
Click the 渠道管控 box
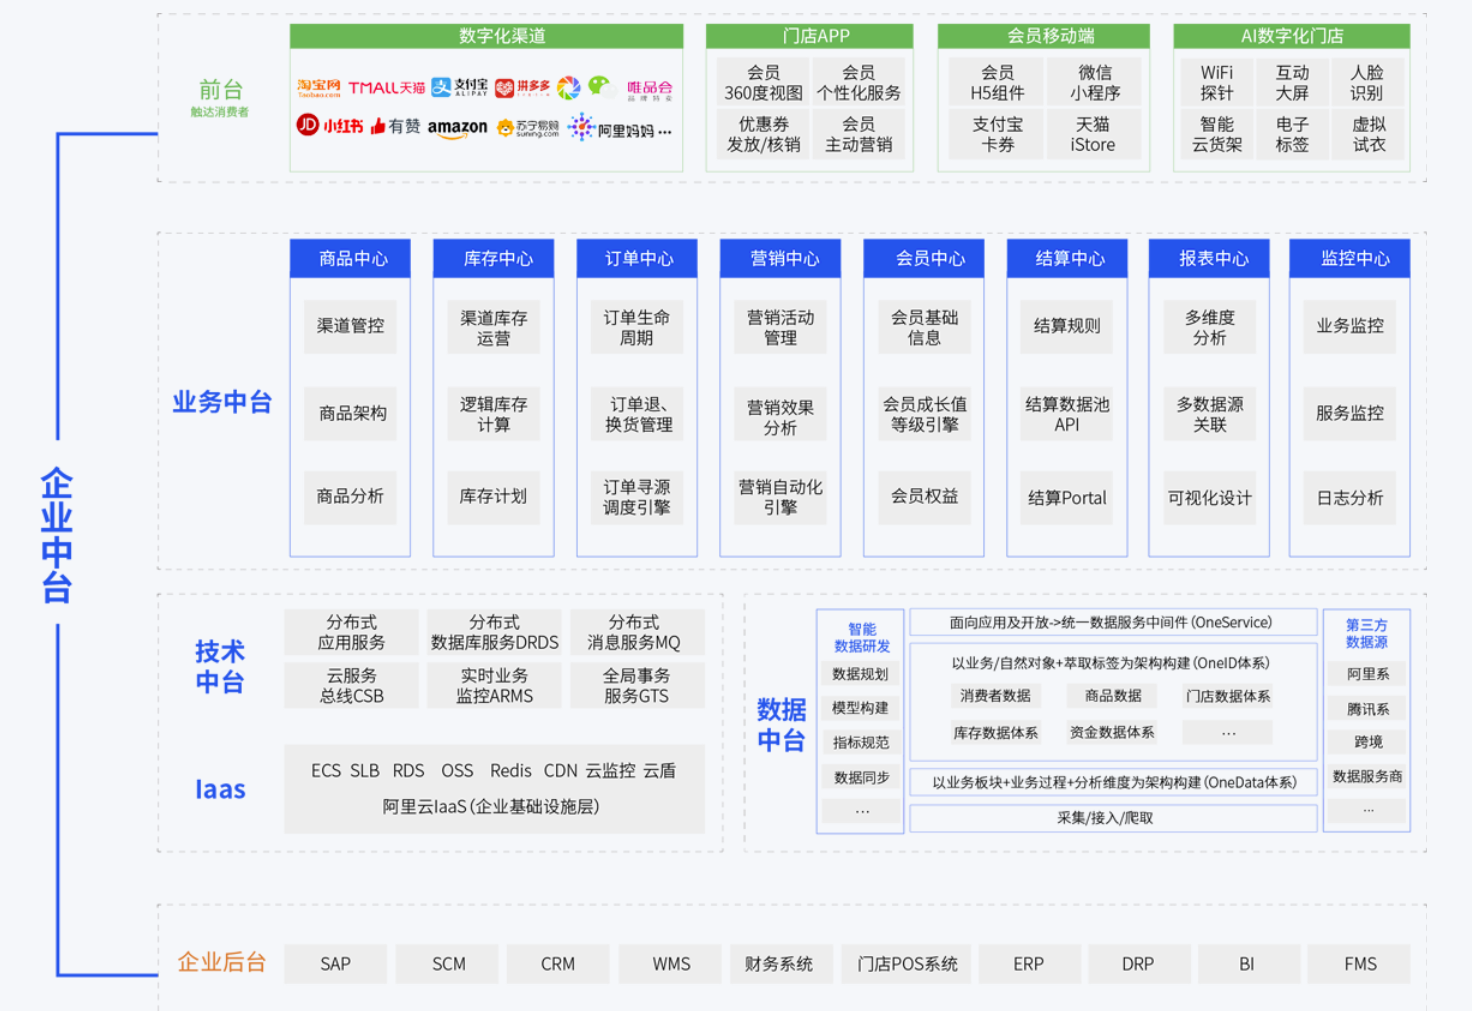350,326
